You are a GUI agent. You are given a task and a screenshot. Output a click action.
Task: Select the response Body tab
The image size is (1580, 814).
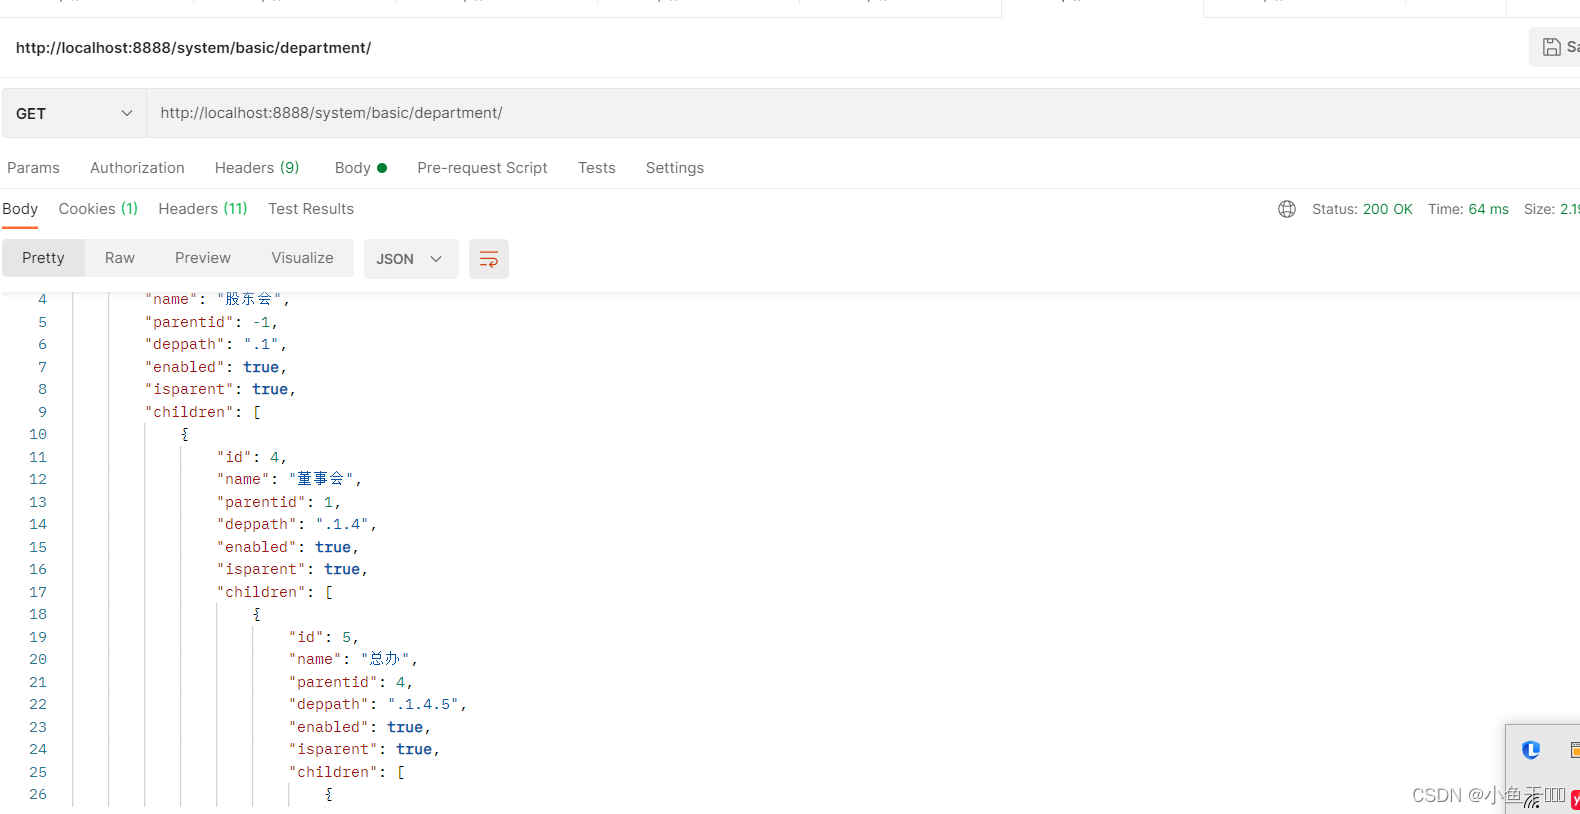point(20,209)
